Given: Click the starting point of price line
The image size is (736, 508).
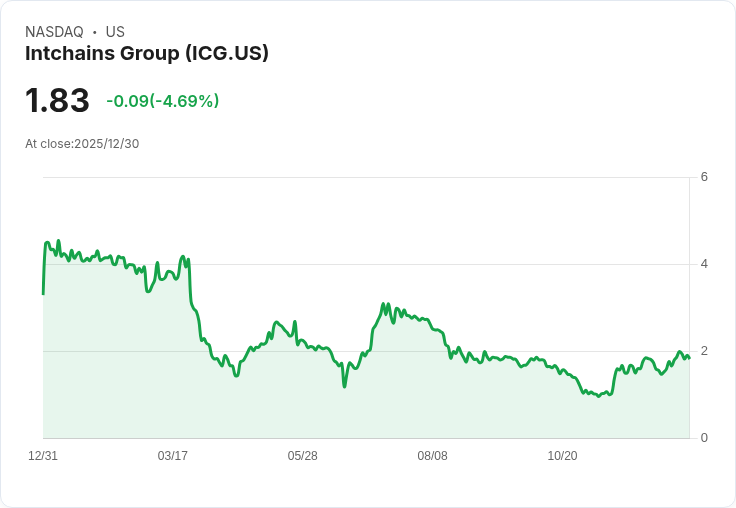Looking at the screenshot, I should [43, 293].
